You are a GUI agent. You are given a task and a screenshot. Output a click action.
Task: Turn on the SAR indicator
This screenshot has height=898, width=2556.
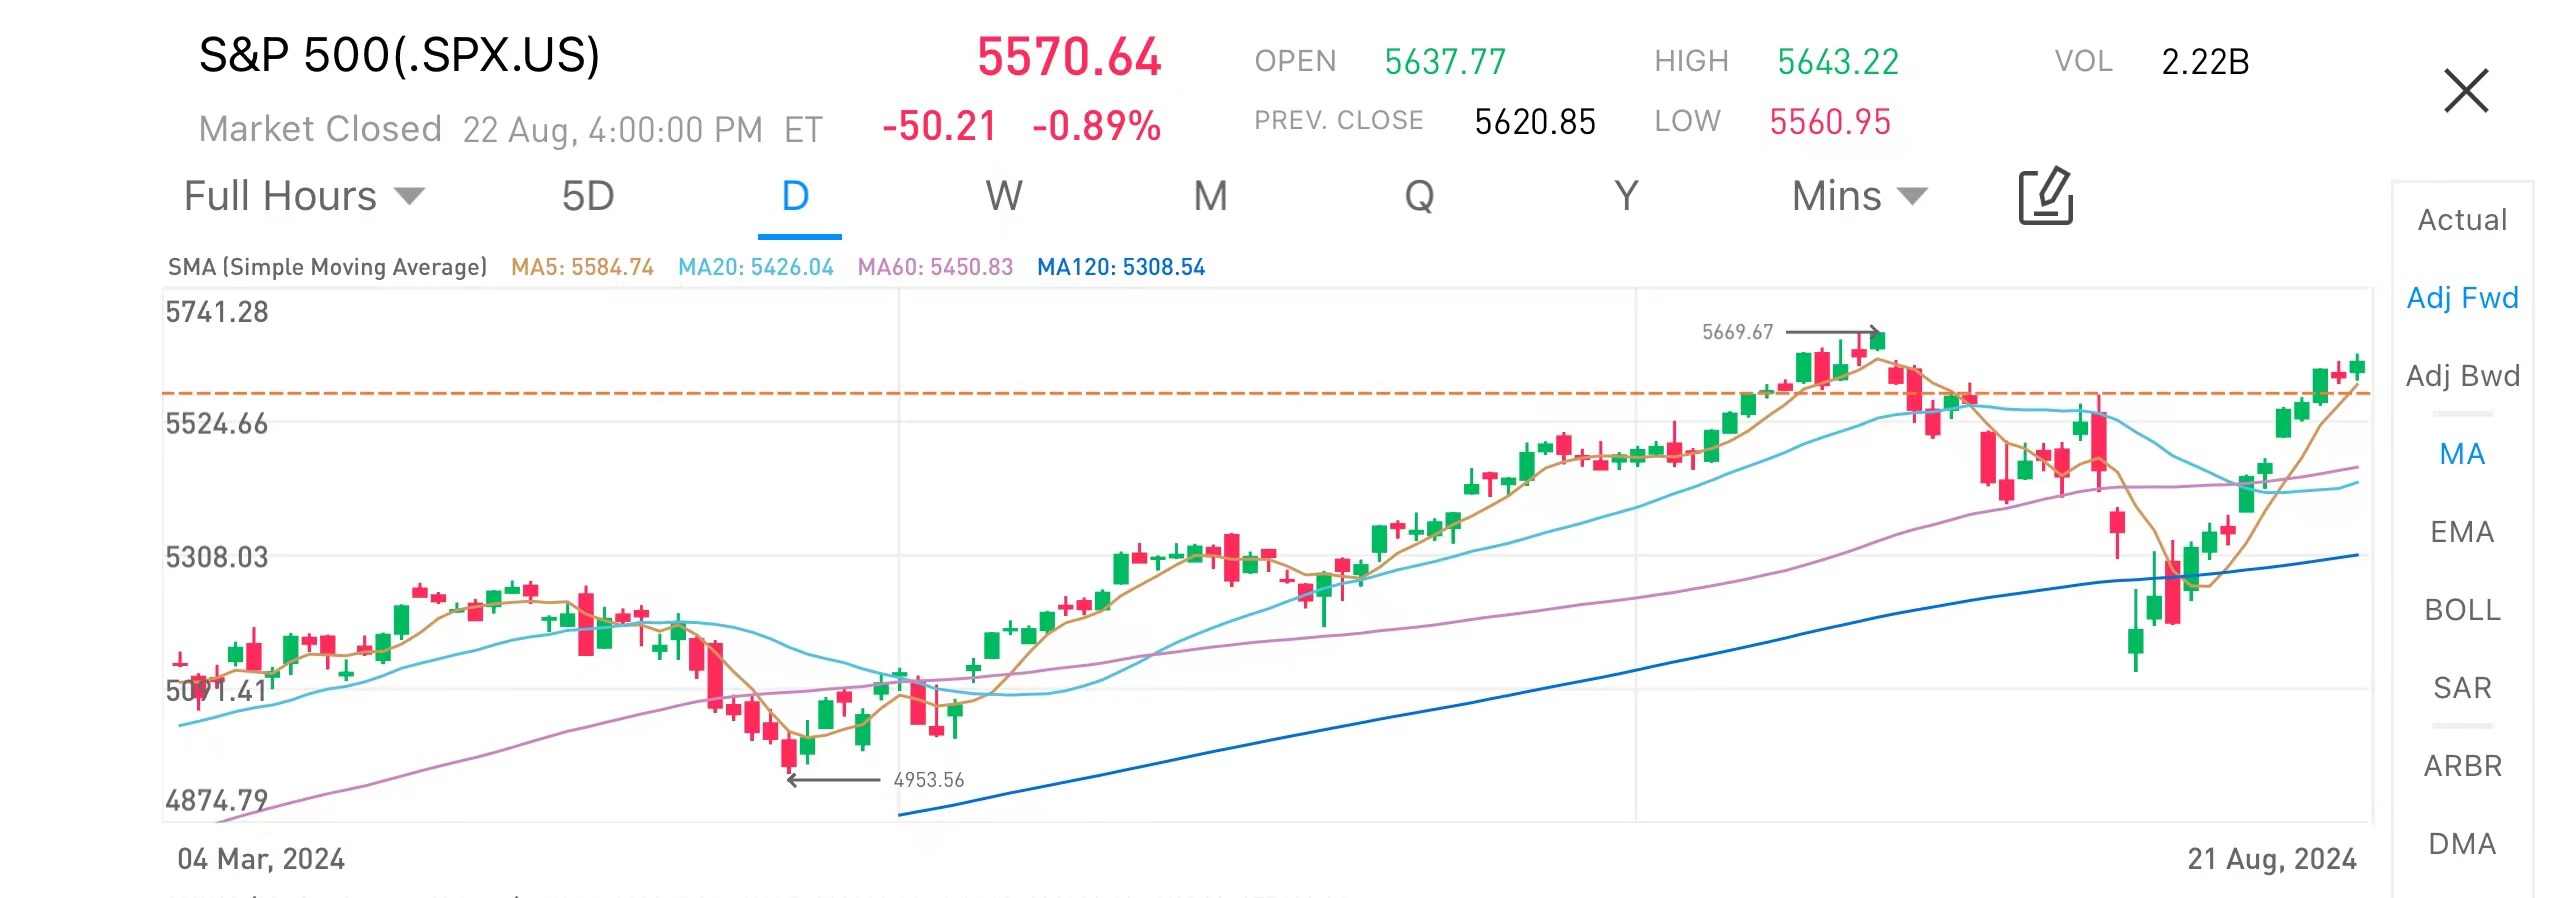click(2462, 688)
